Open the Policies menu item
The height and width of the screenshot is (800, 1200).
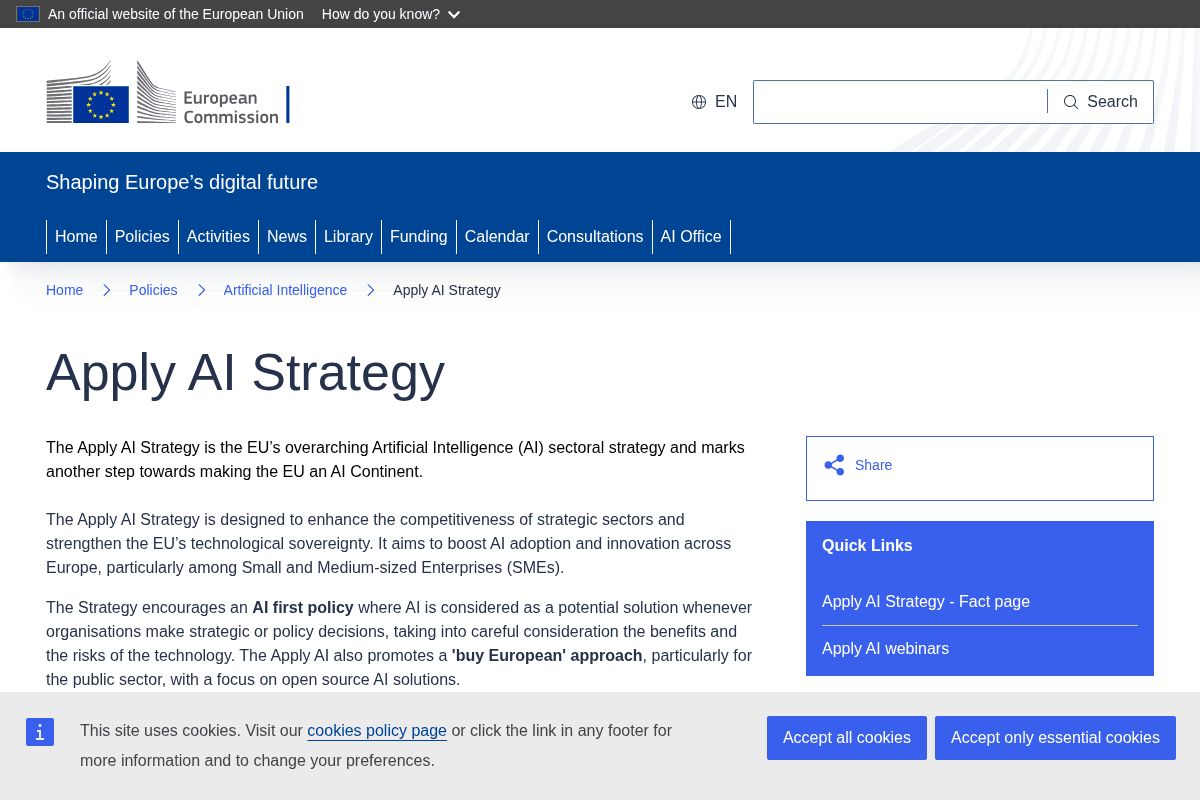(x=142, y=236)
